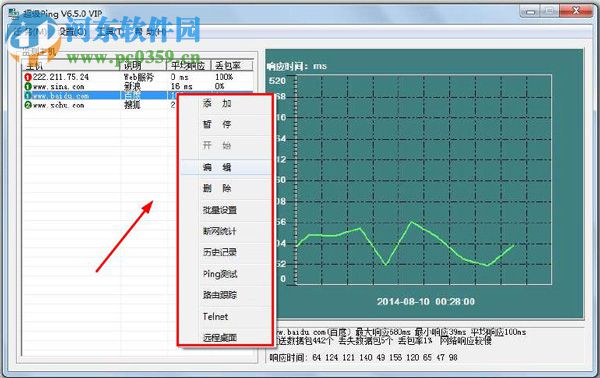Click the 搜狐 description cell
Image resolution: width=600 pixels, height=378 pixels.
click(x=132, y=105)
